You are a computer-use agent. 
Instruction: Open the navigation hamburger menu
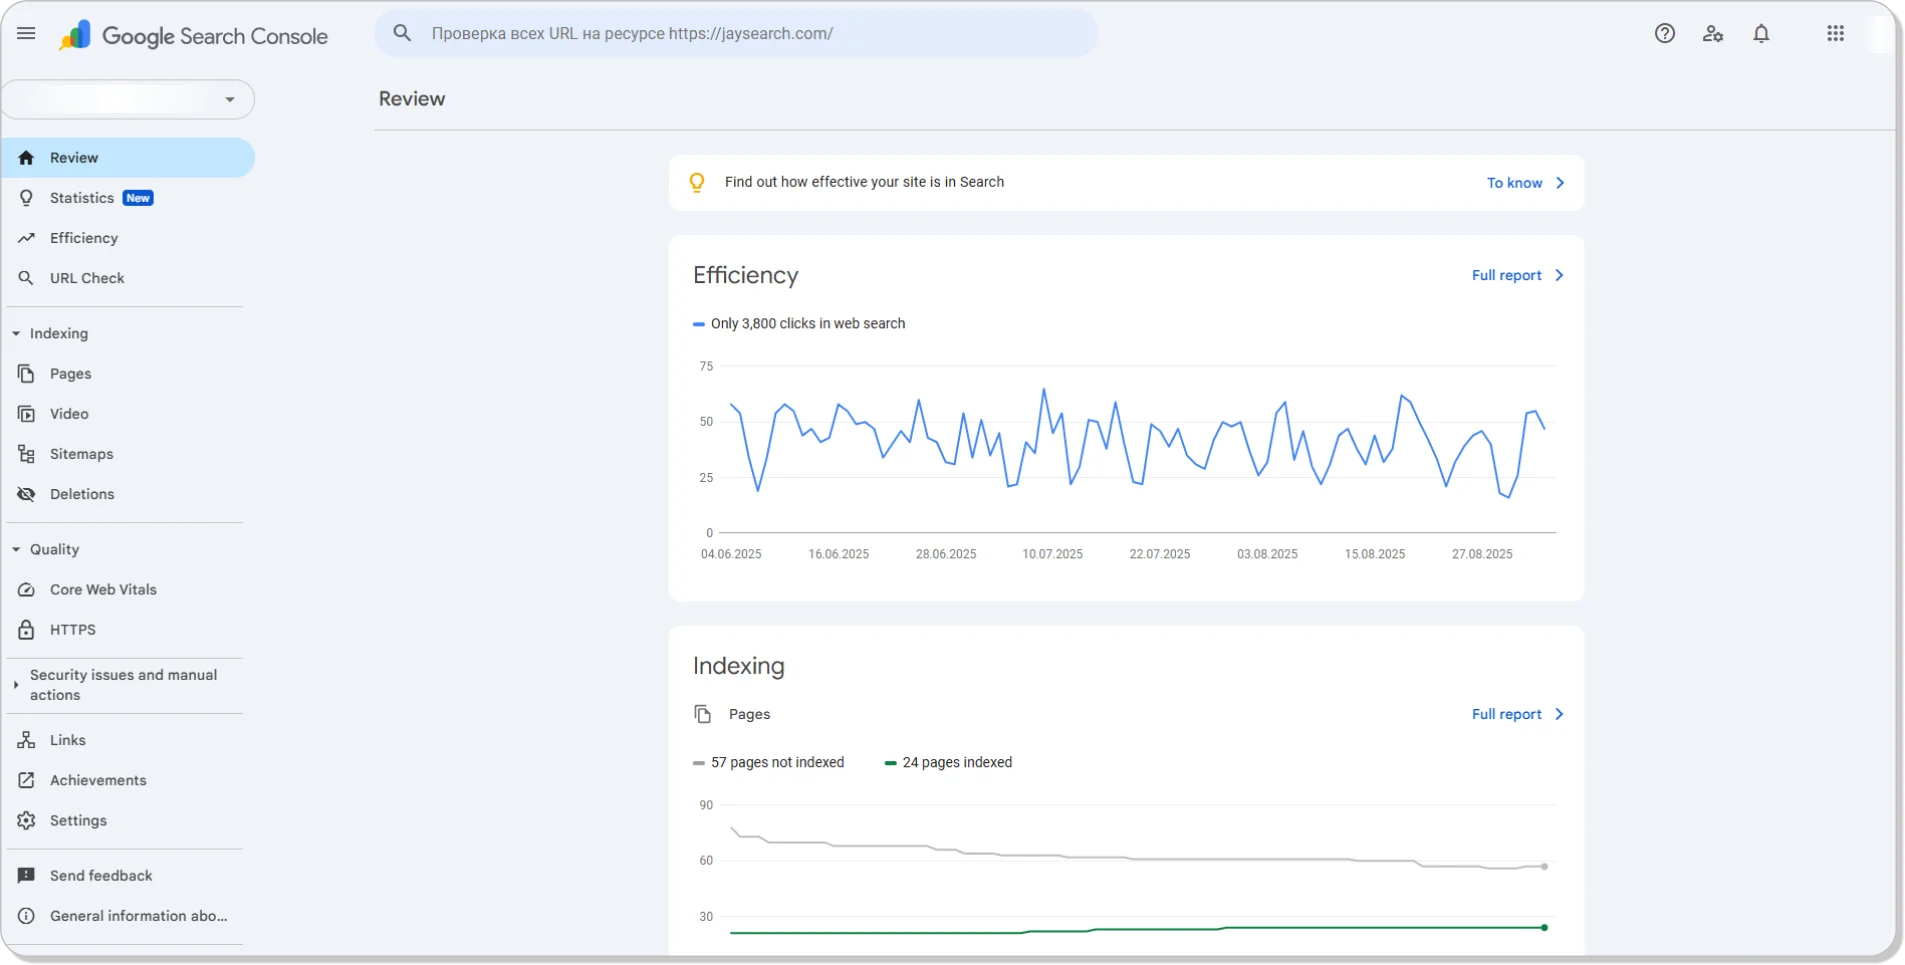coord(26,33)
